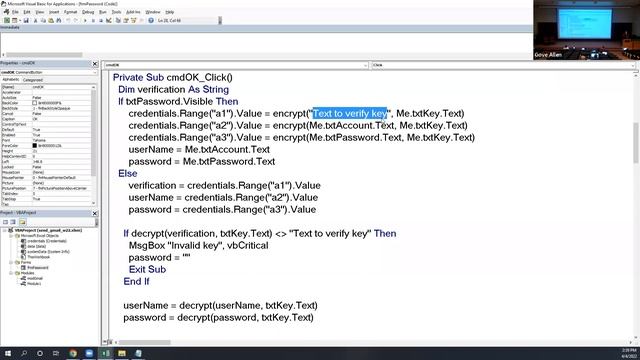This screenshot has width=640, height=360.
Task: Open Object Browser from toolbar icon
Action: tap(133, 20)
